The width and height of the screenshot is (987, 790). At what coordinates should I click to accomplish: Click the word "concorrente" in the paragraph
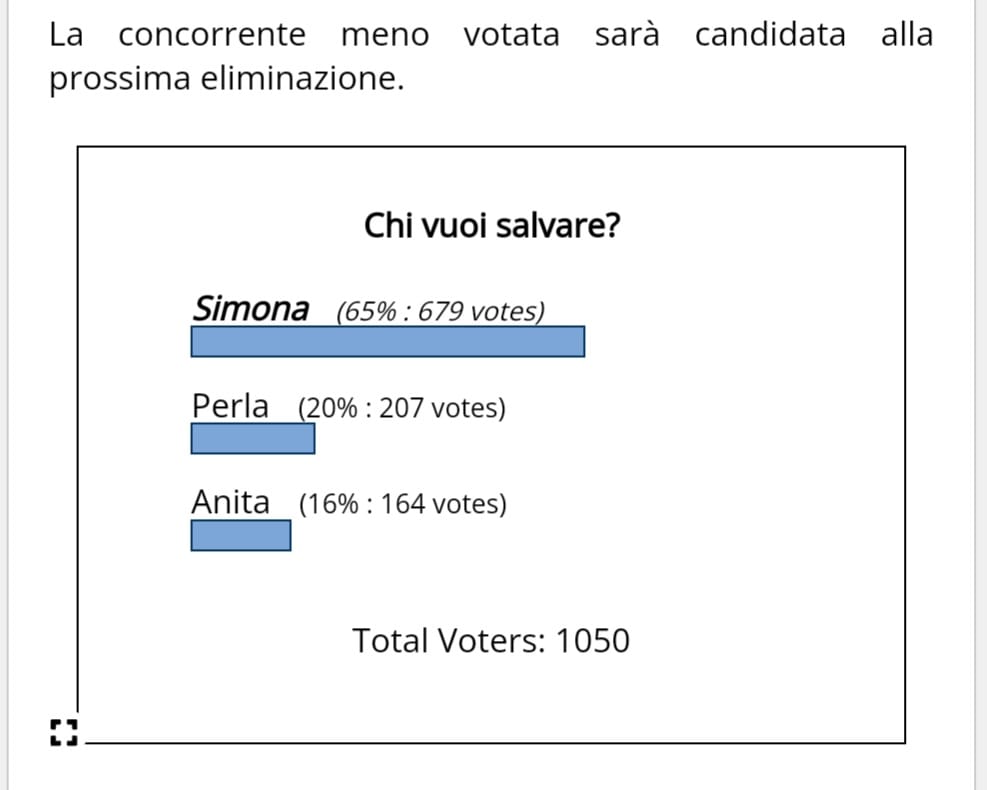tap(212, 35)
